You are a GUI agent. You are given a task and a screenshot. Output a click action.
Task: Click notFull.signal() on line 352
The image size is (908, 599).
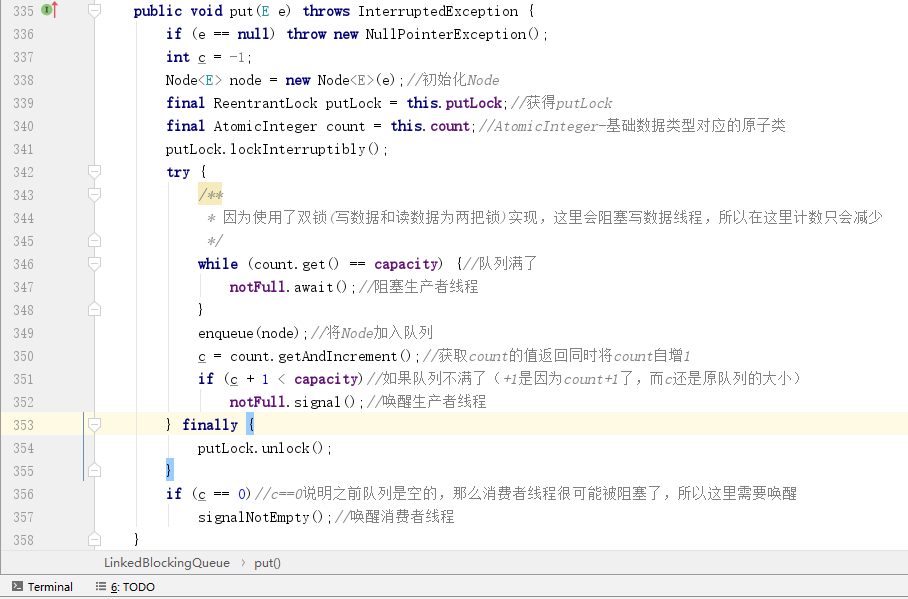[x=292, y=401]
